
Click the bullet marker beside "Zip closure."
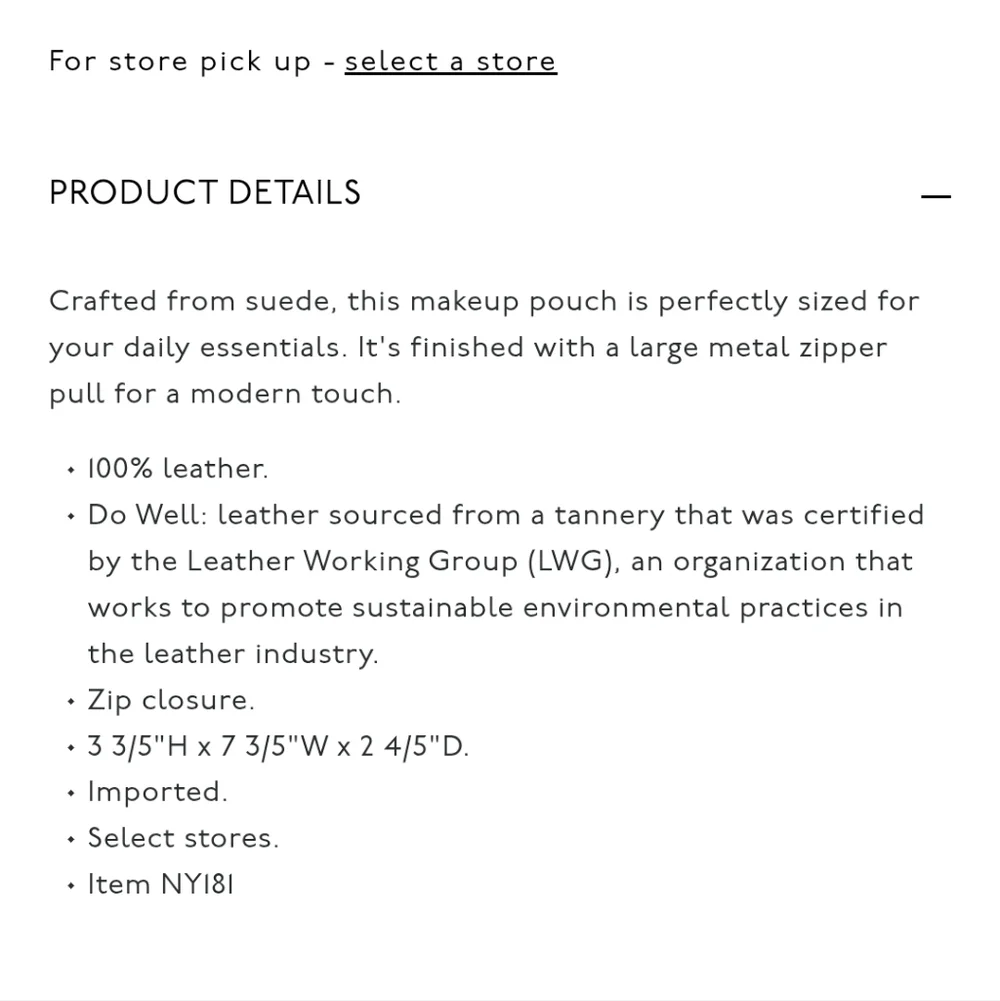tap(71, 701)
